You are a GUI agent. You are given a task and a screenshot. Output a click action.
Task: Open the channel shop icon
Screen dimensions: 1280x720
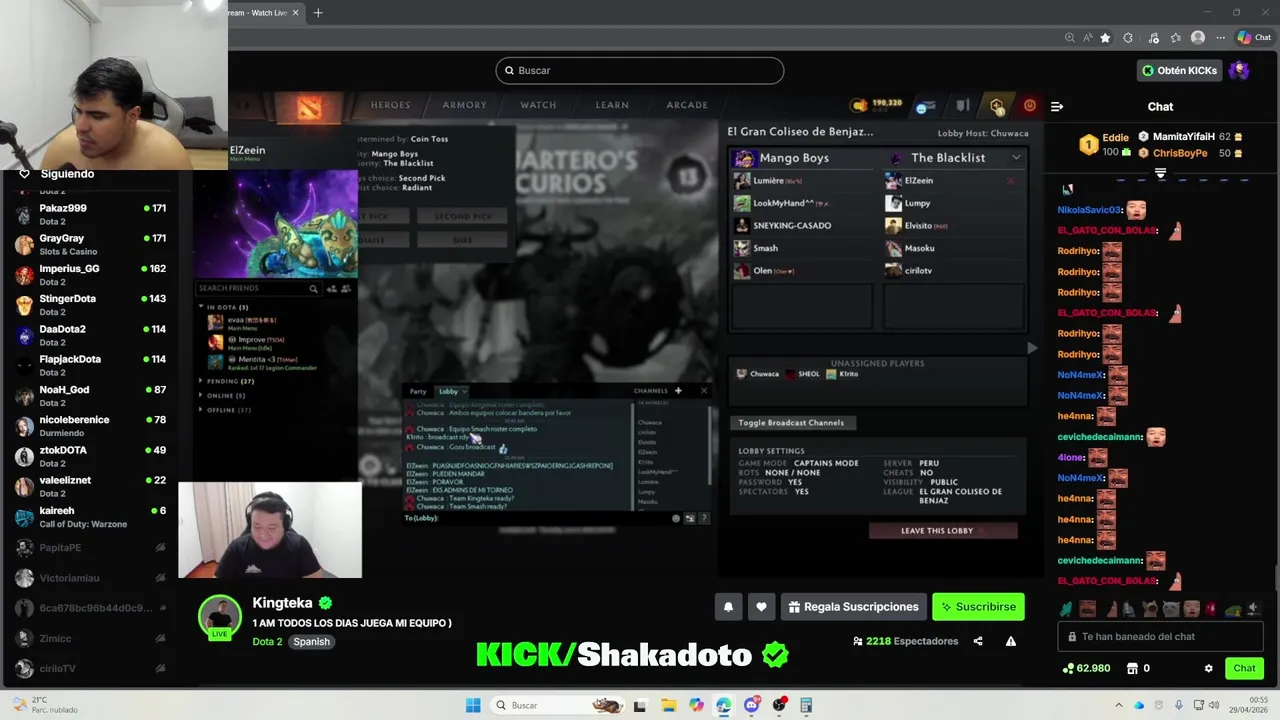tap(1132, 668)
